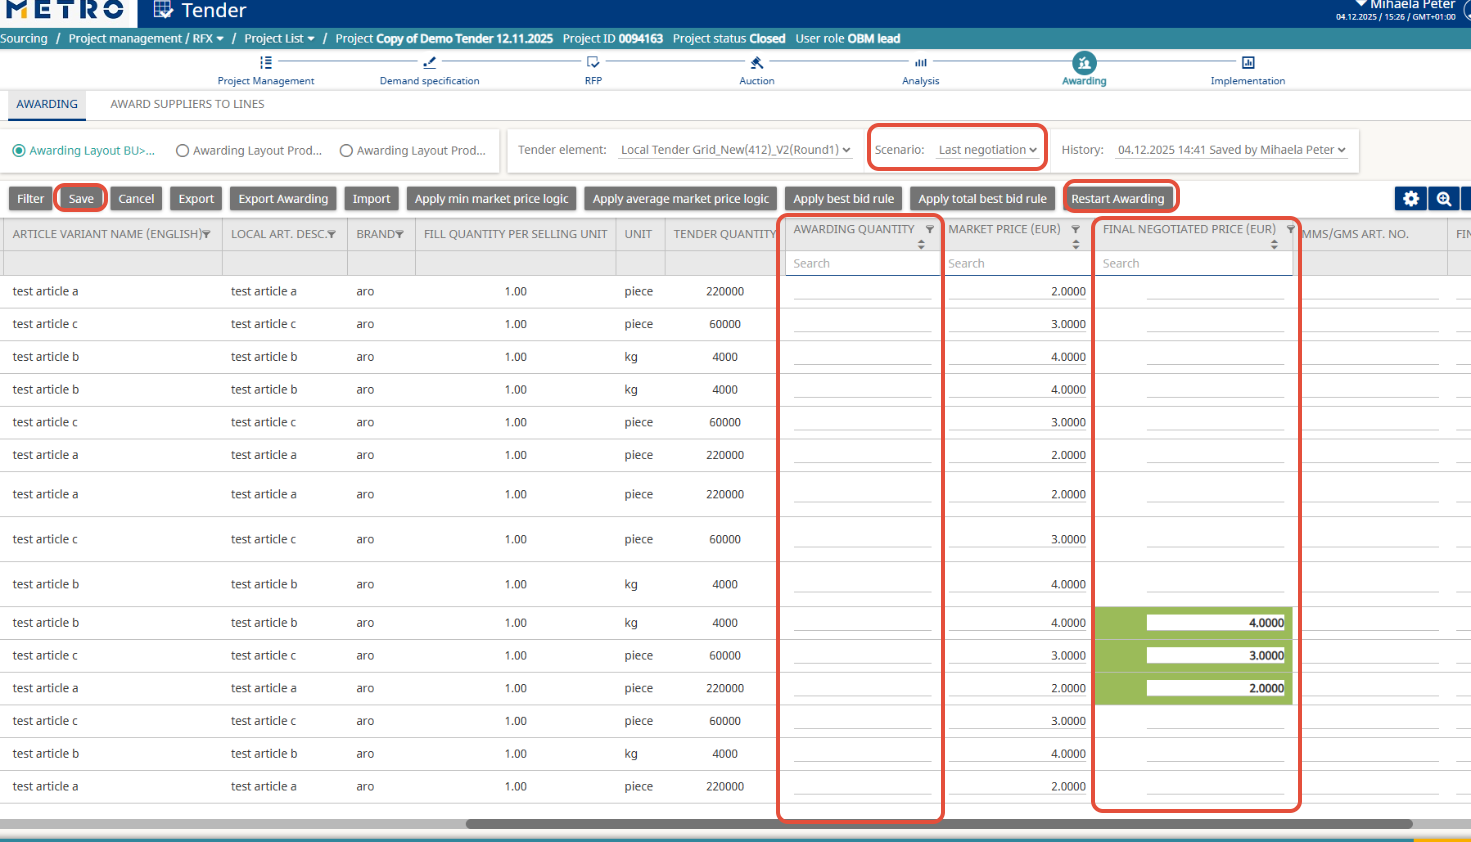Click the zoom magnifier icon
This screenshot has height=842, width=1471.
pos(1444,199)
